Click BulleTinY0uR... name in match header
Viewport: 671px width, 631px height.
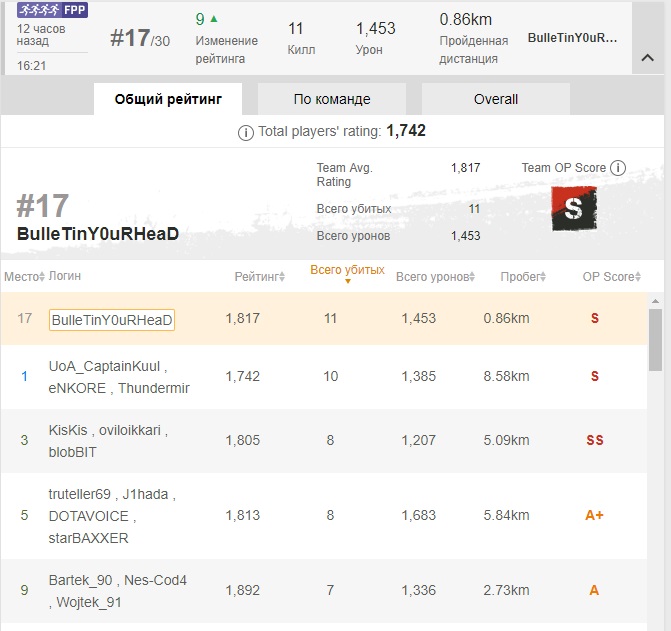[x=573, y=38]
